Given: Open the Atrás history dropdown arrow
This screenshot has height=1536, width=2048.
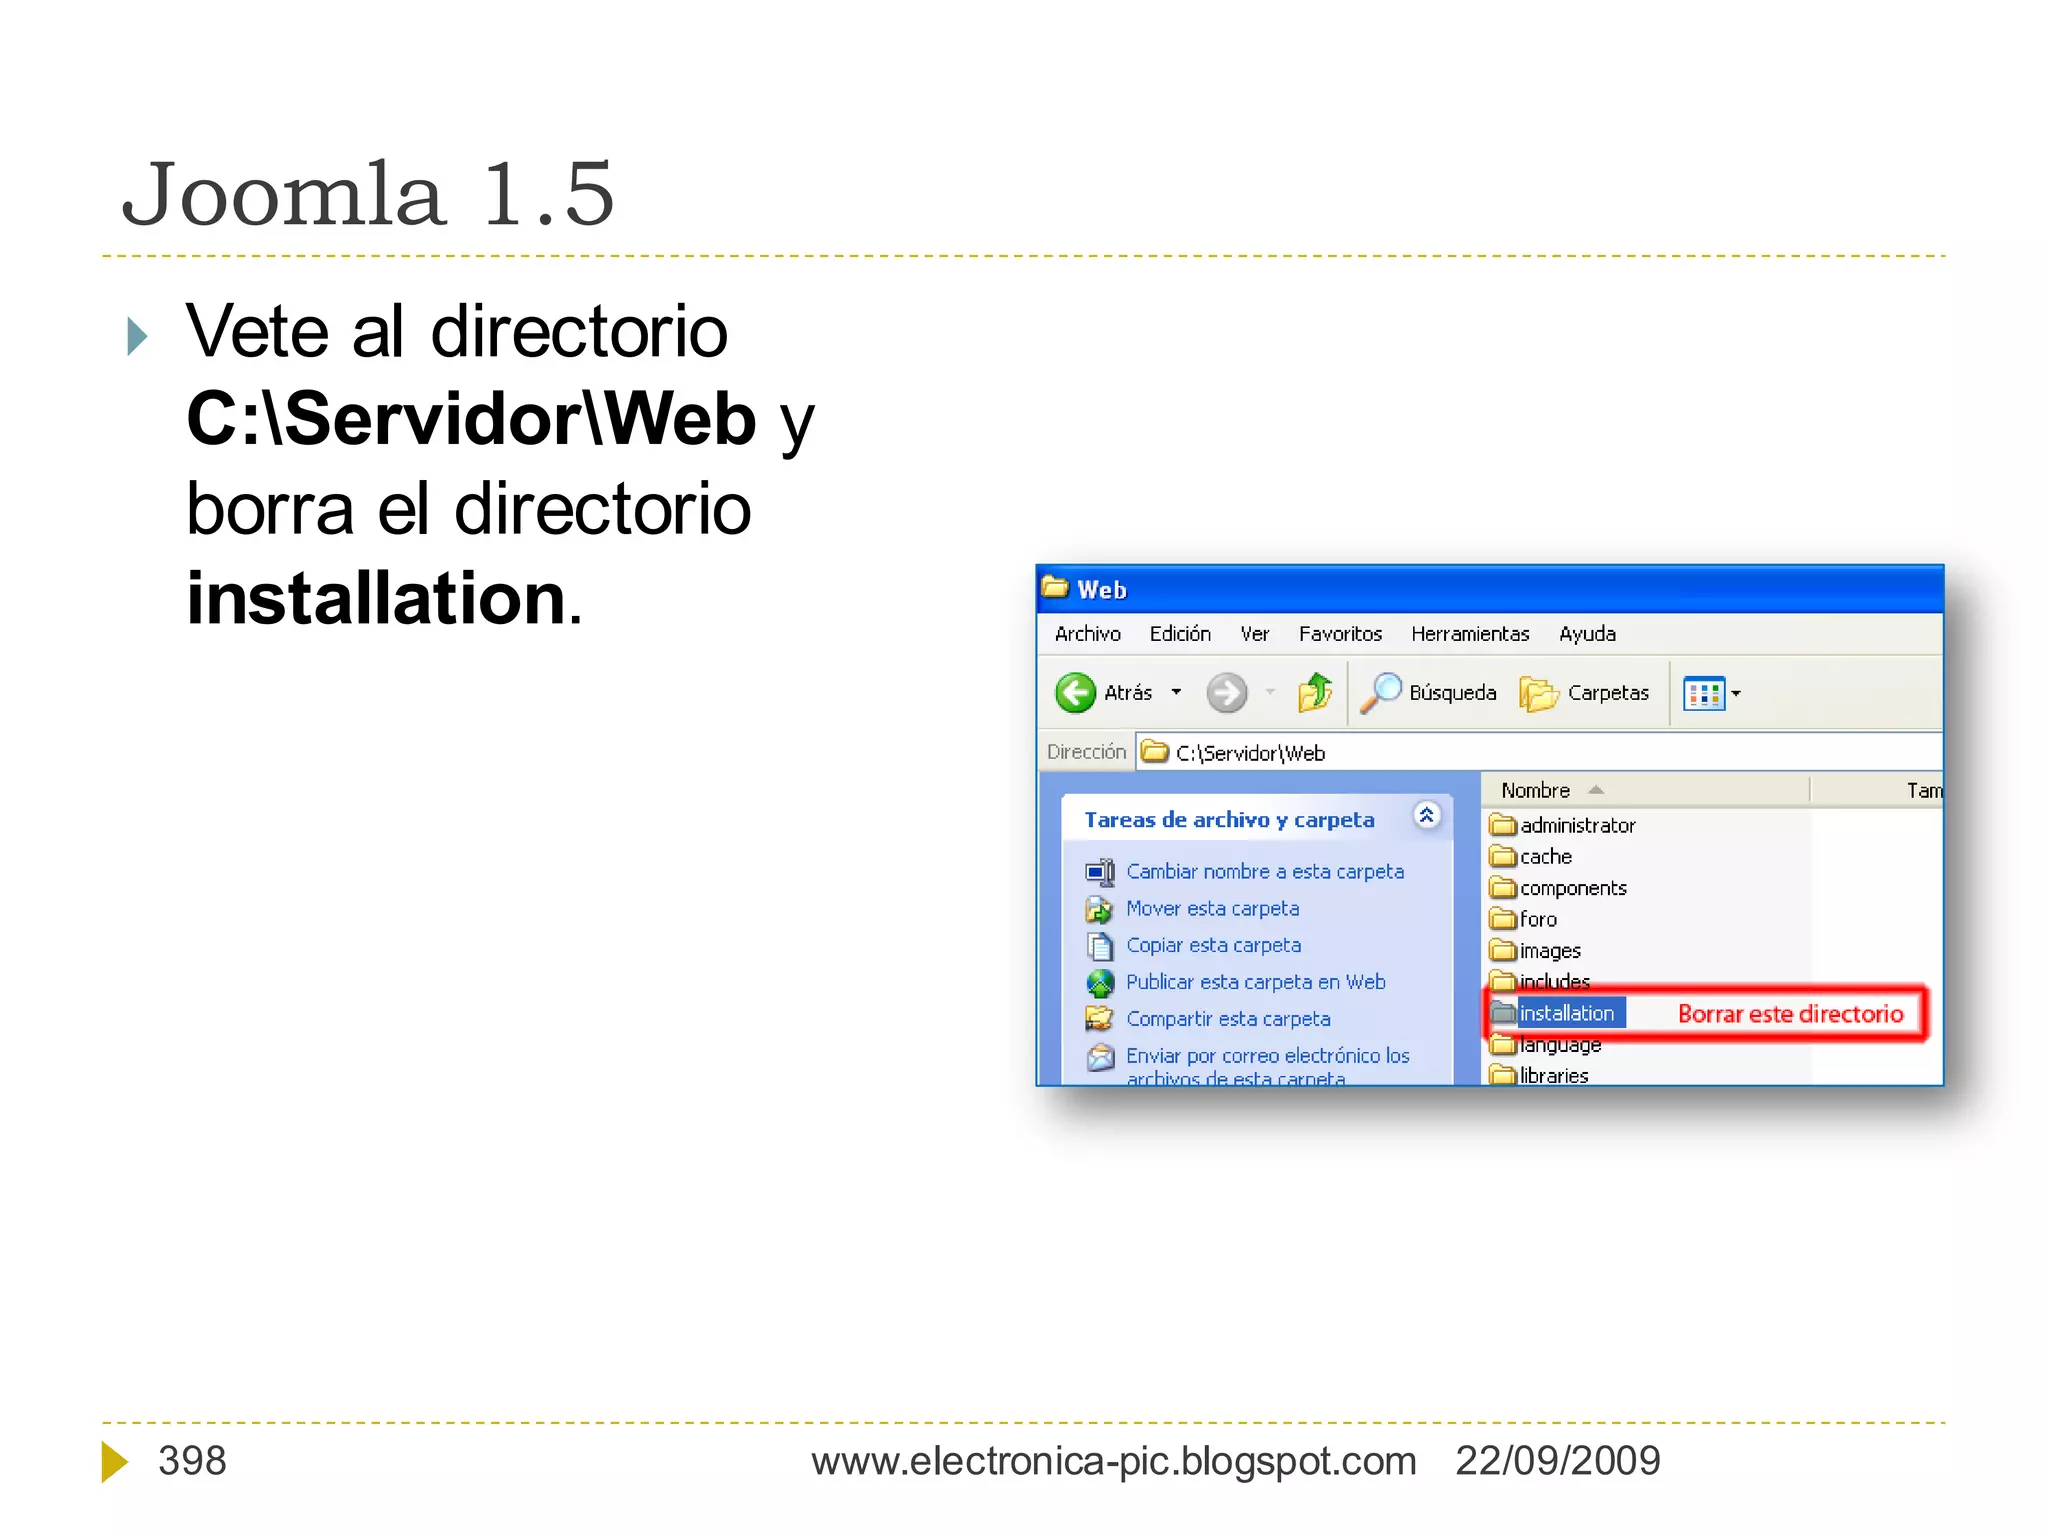Looking at the screenshot, I should point(1176,692).
